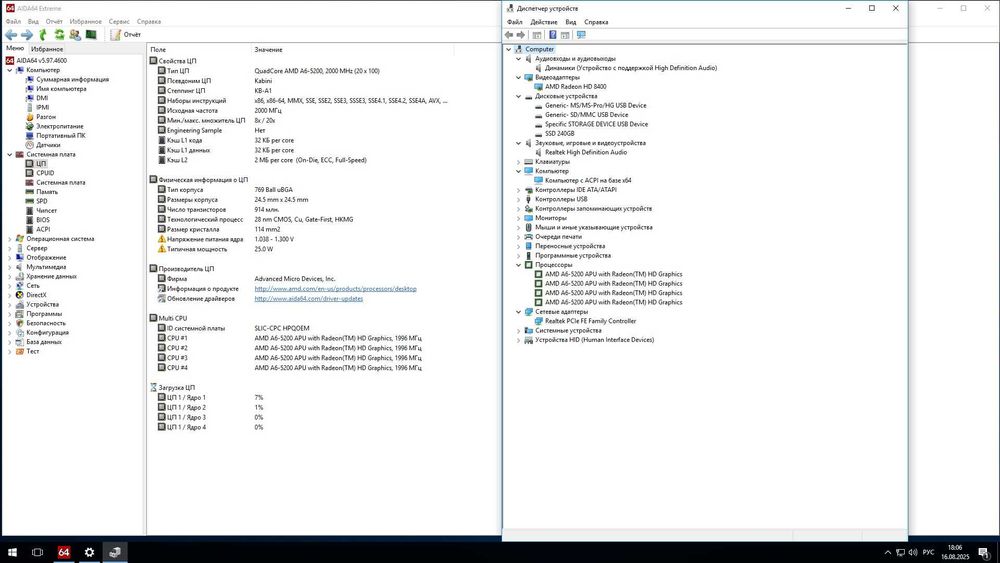The image size is (1000, 563).
Task: Expand the DirectX node in AIDA64 tree
Action: click(10, 295)
